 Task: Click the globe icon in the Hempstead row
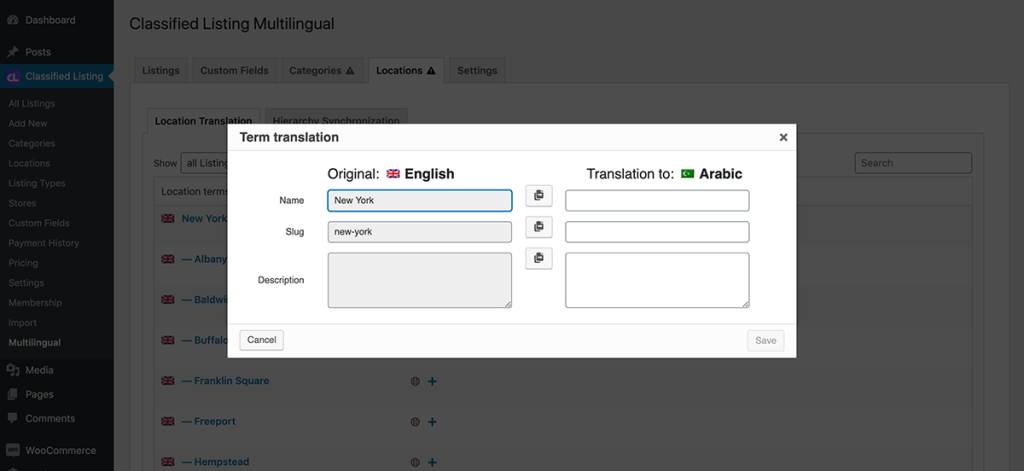point(415,463)
